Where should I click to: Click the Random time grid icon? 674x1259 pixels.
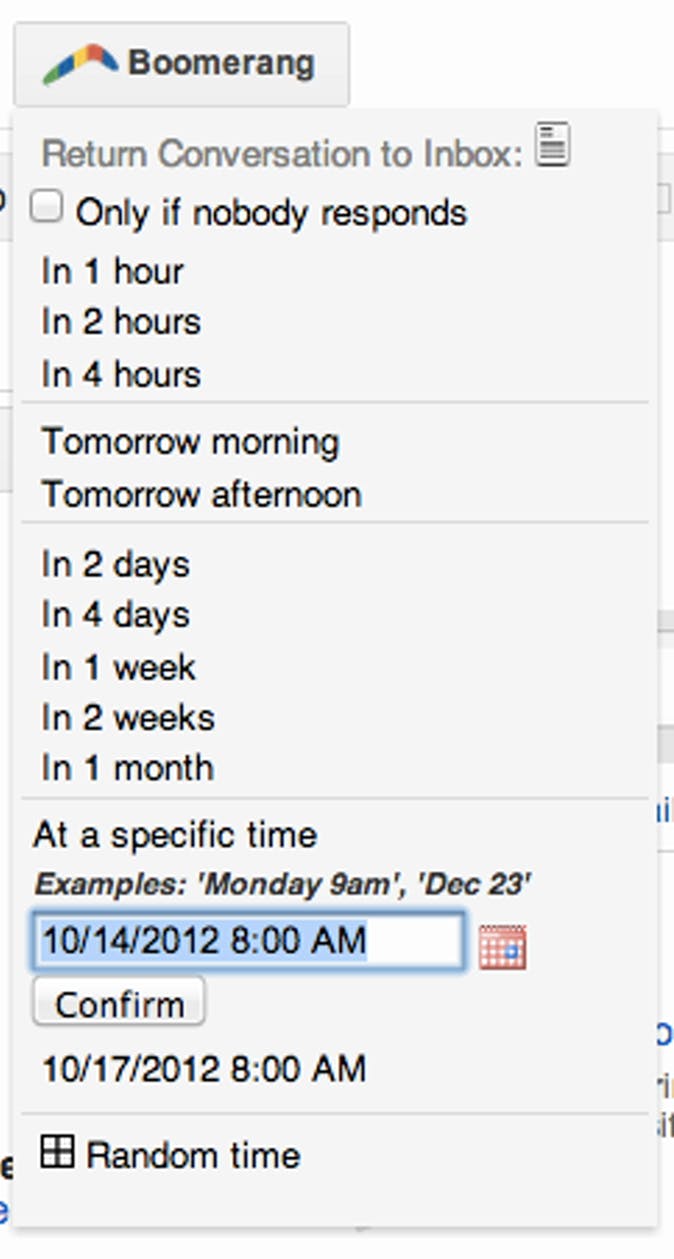(x=57, y=1152)
